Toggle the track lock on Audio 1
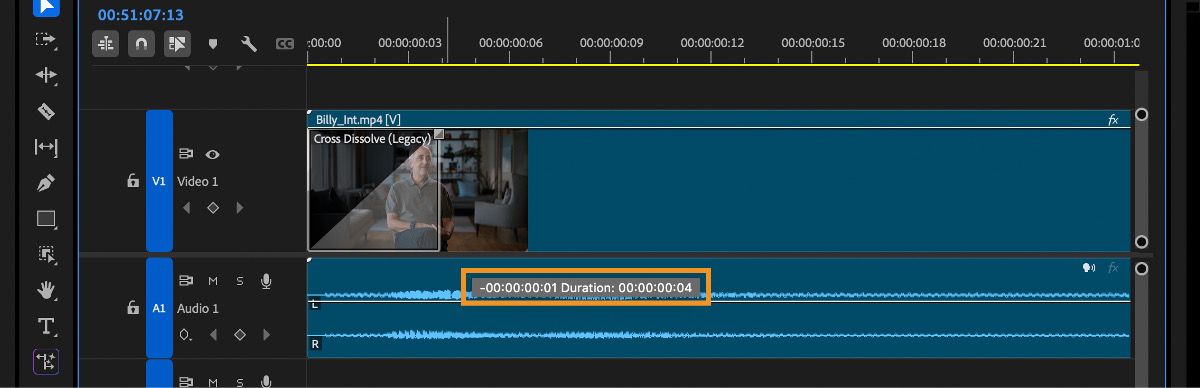 (x=132, y=308)
